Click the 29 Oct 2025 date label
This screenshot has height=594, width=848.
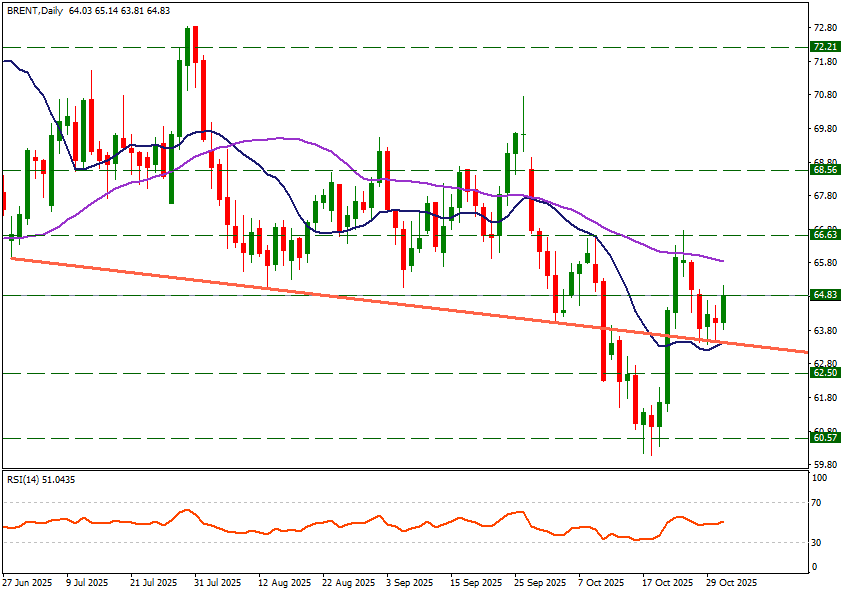point(733,582)
